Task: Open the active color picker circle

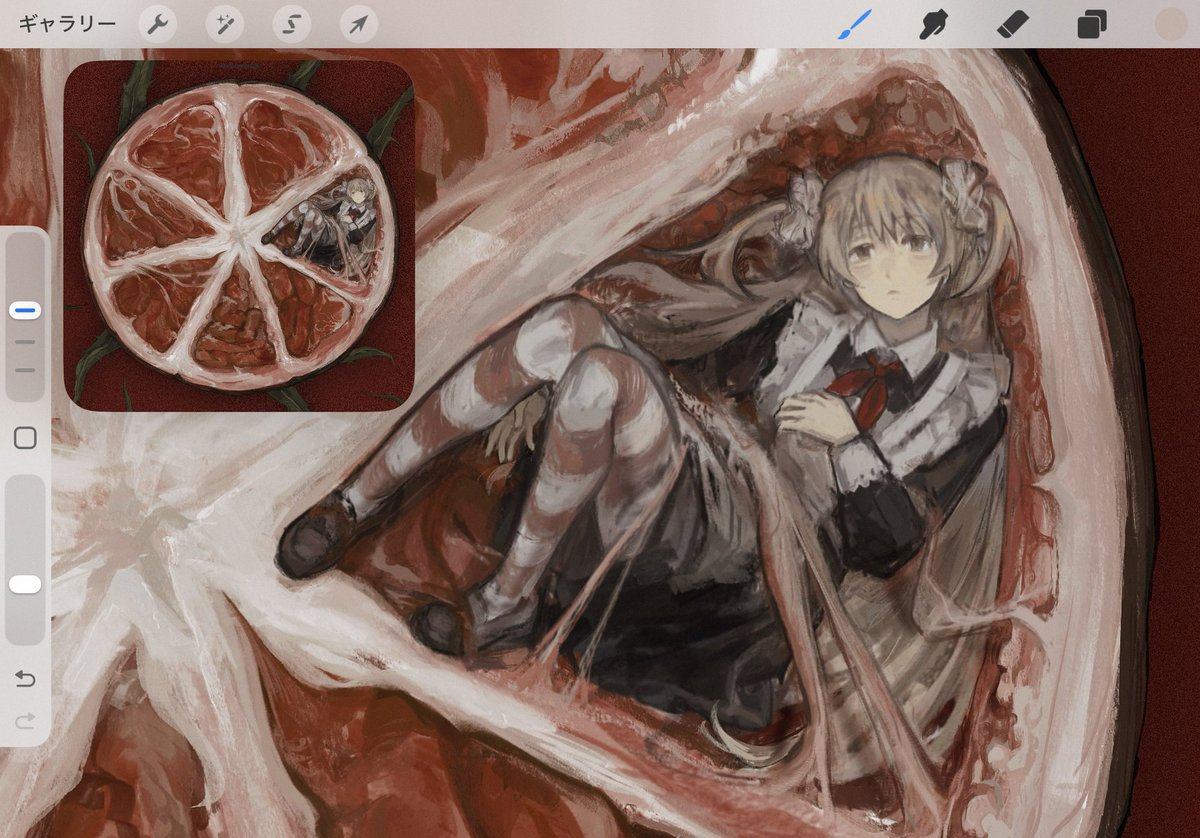Action: [x=1170, y=24]
